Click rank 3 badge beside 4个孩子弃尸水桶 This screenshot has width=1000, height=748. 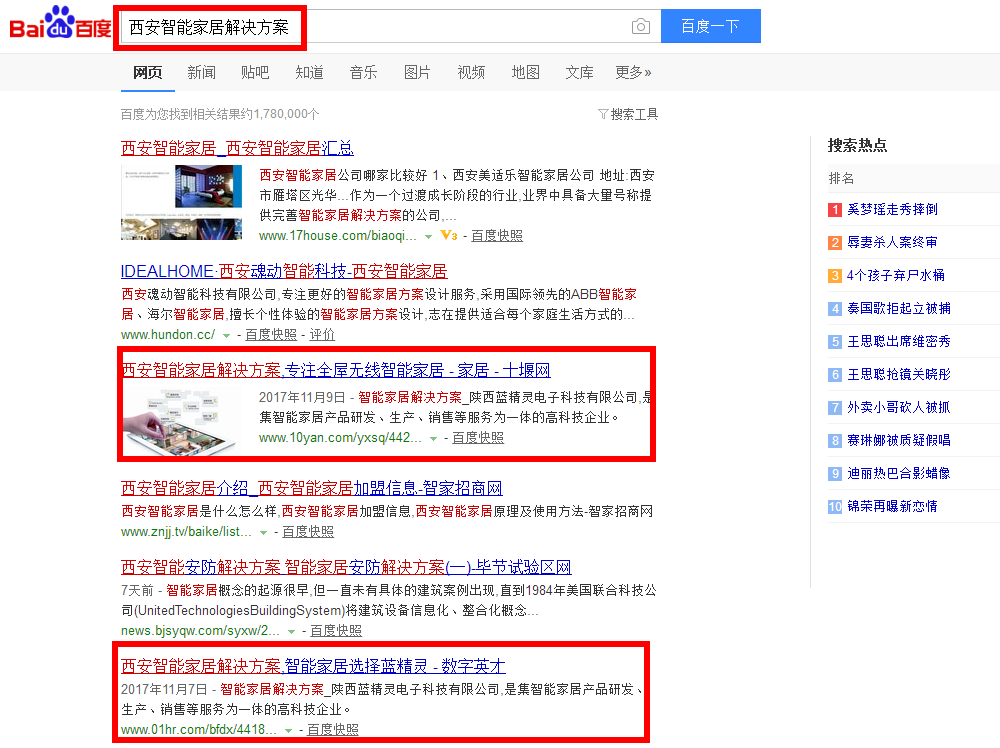835,275
